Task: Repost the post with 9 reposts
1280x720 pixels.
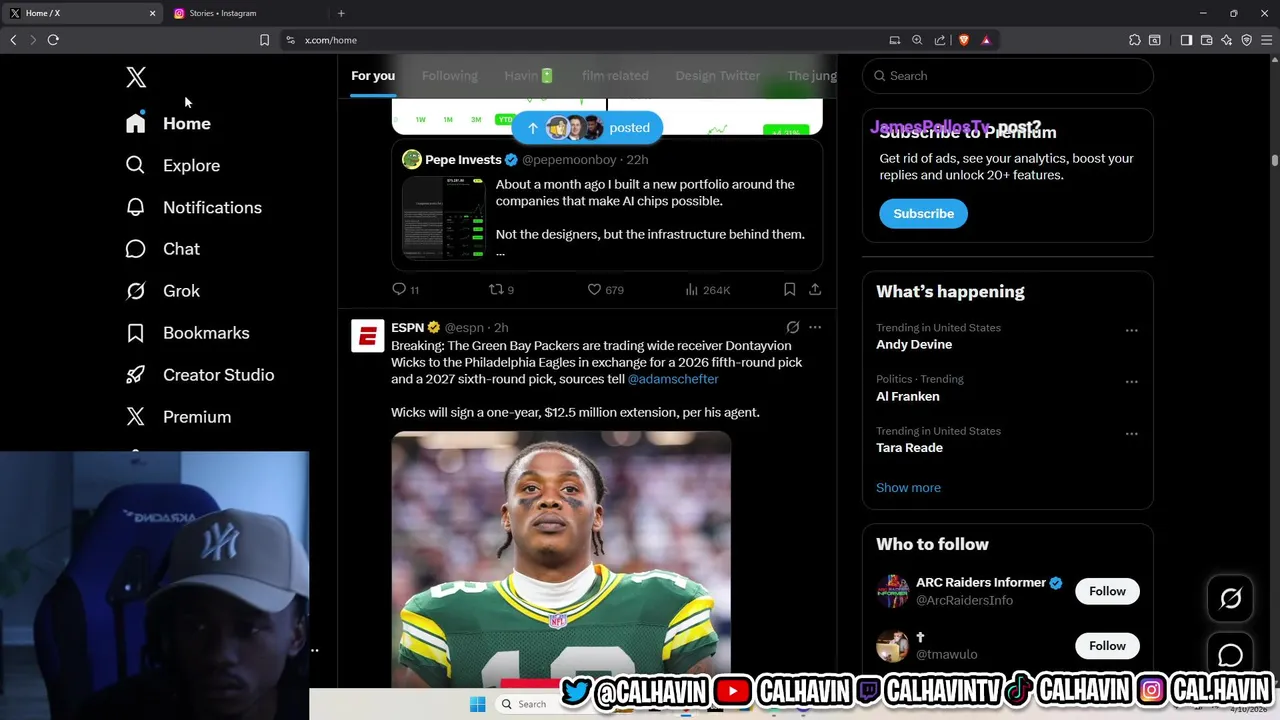Action: [x=501, y=290]
